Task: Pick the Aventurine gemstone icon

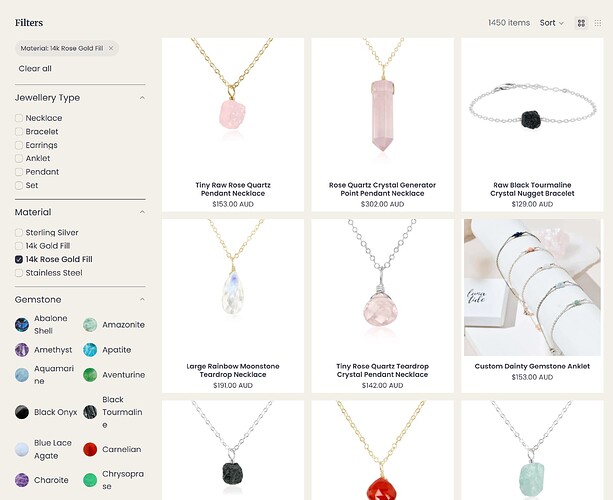Action: 90,375
